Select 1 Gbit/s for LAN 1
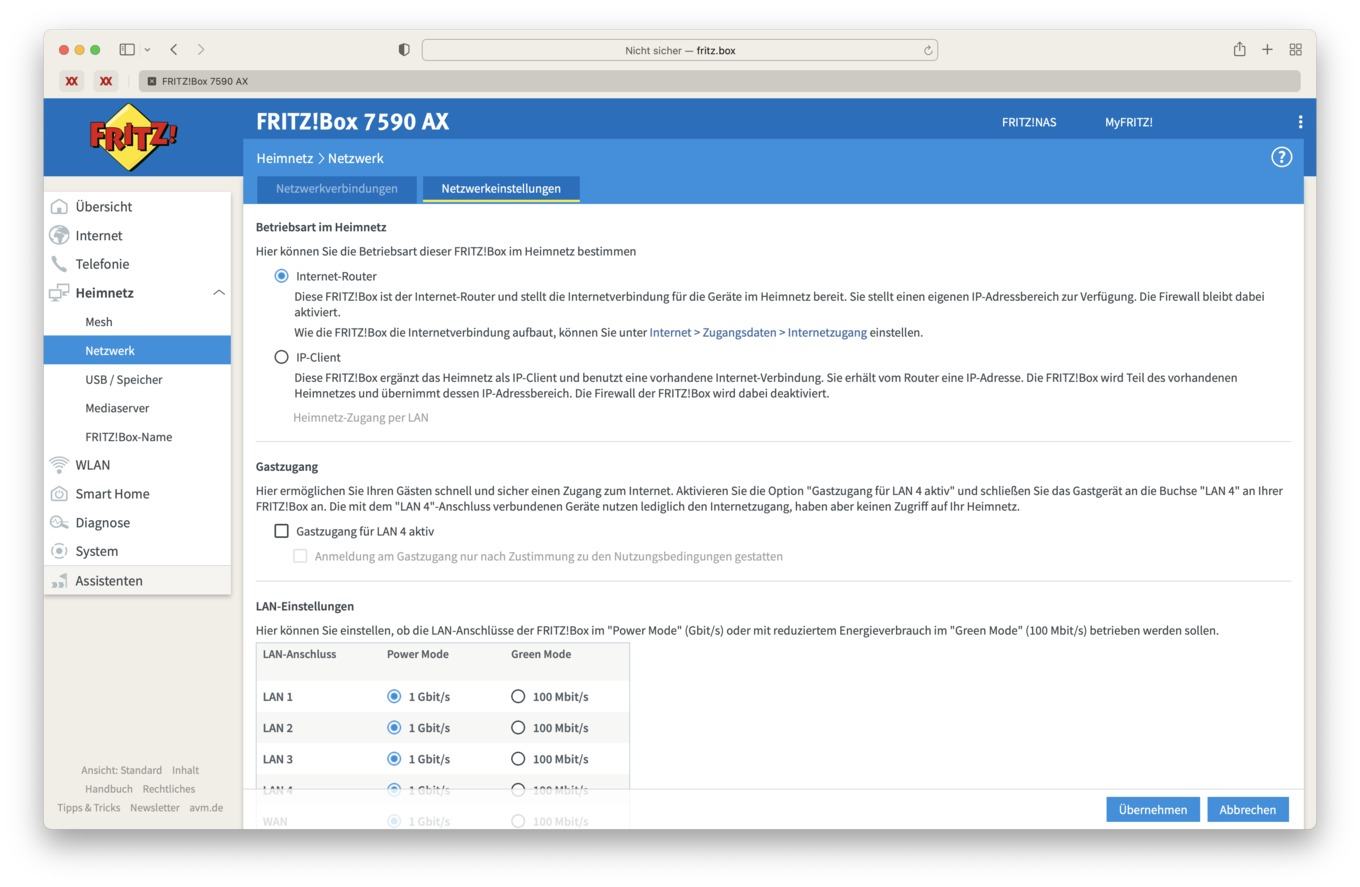The width and height of the screenshot is (1360, 887). coord(394,696)
